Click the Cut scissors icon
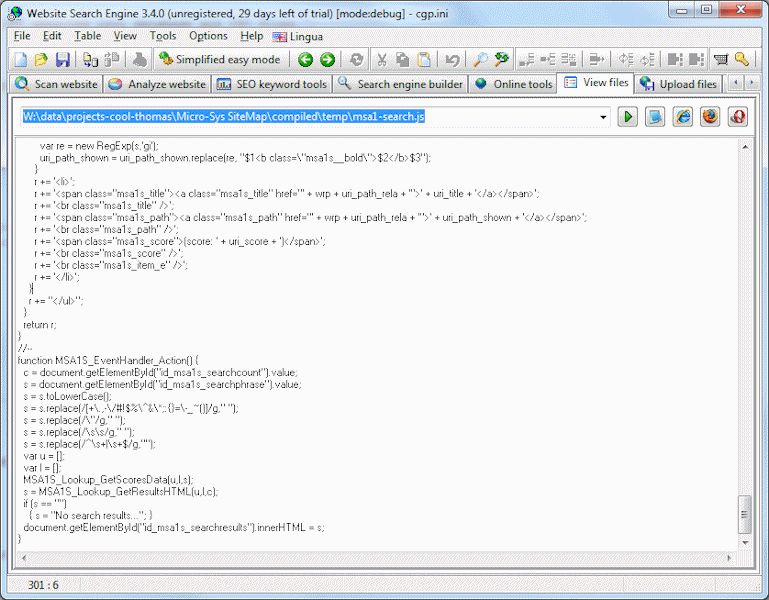Viewport: 769px width, 600px height. tap(381, 60)
